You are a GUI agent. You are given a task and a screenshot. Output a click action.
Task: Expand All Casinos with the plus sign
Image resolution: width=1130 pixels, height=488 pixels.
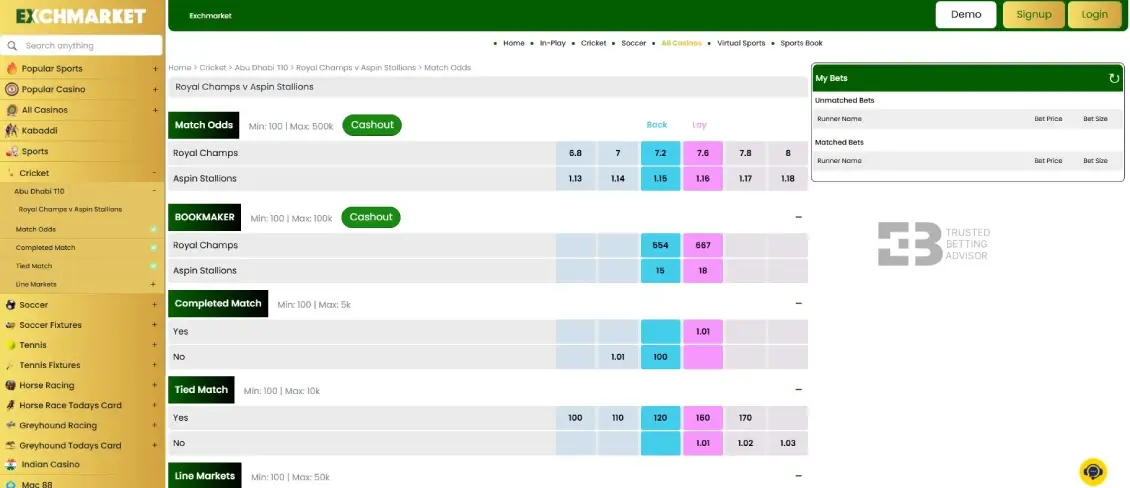[155, 110]
